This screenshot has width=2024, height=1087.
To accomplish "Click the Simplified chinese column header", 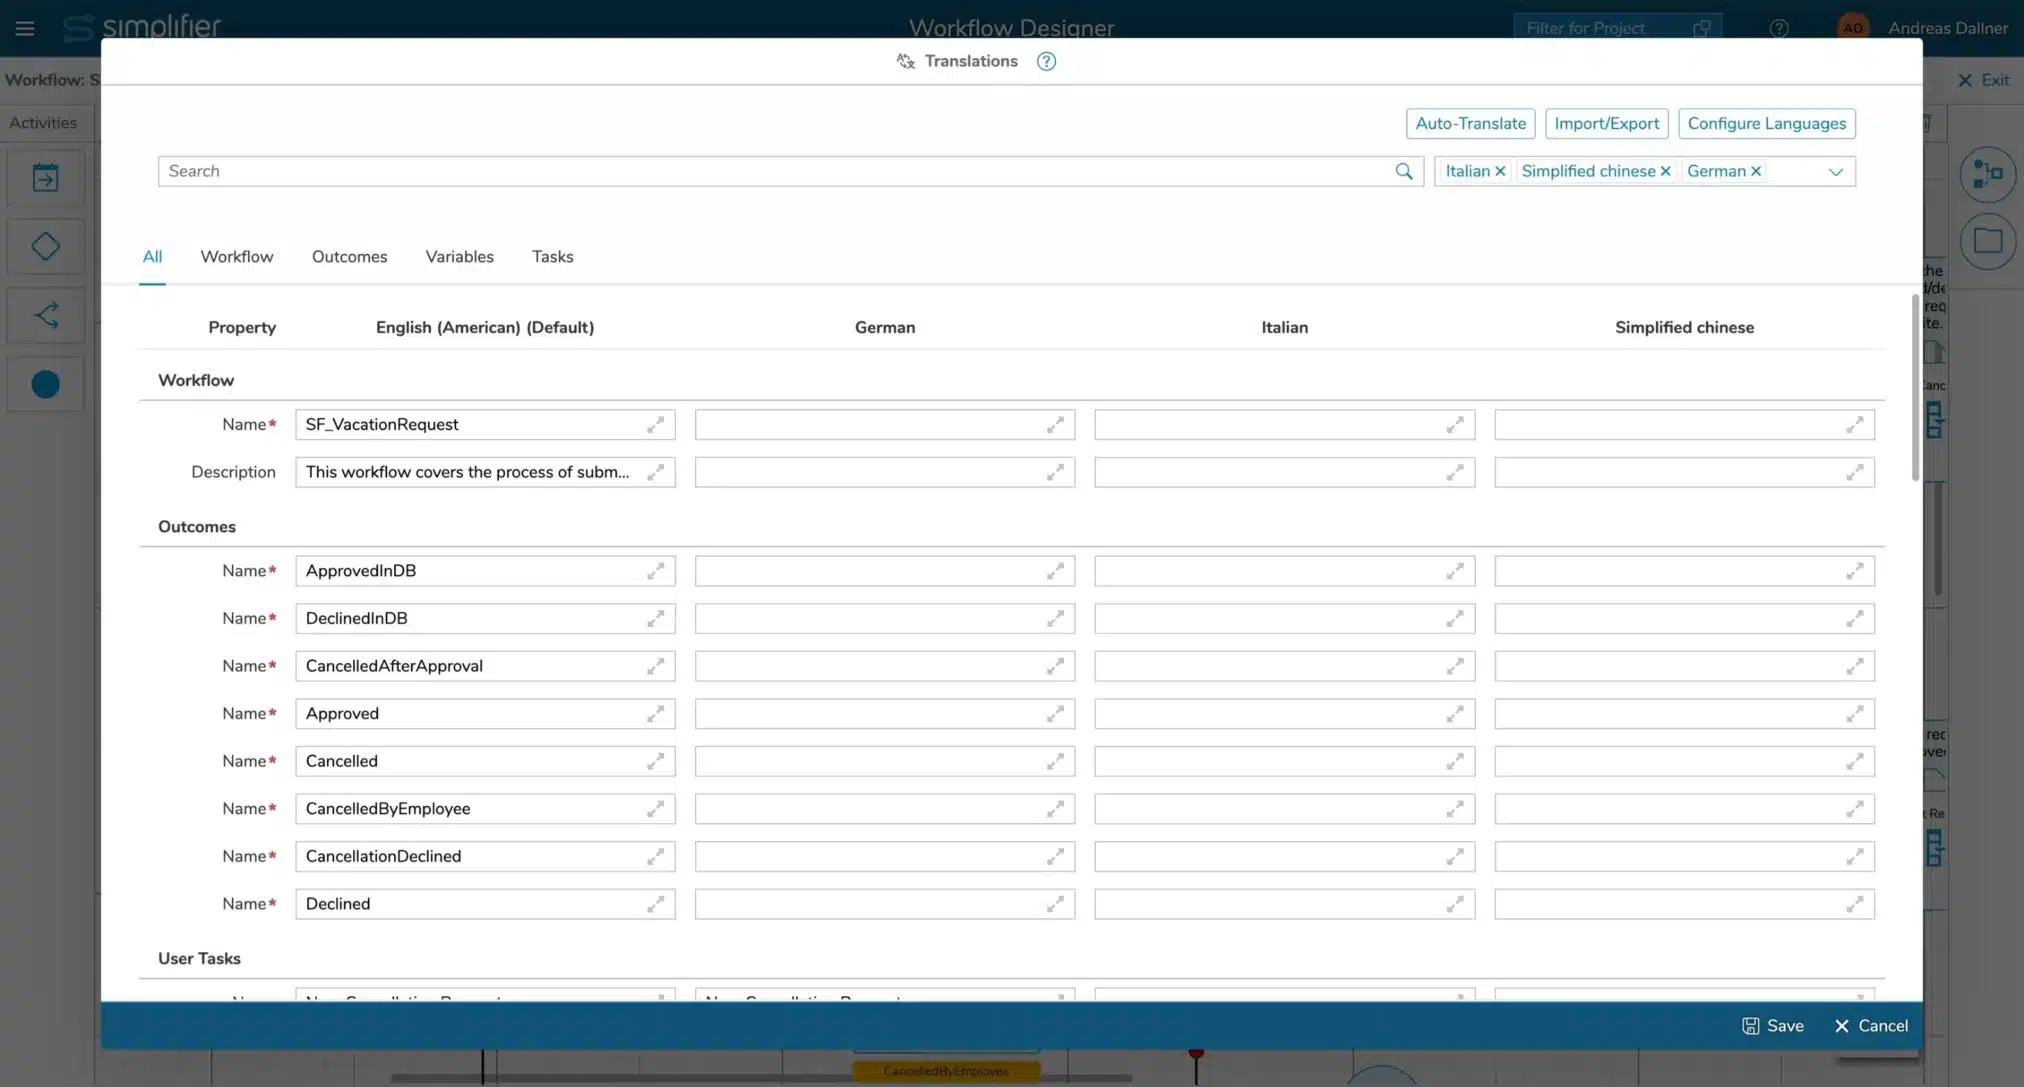I will (x=1684, y=327).
